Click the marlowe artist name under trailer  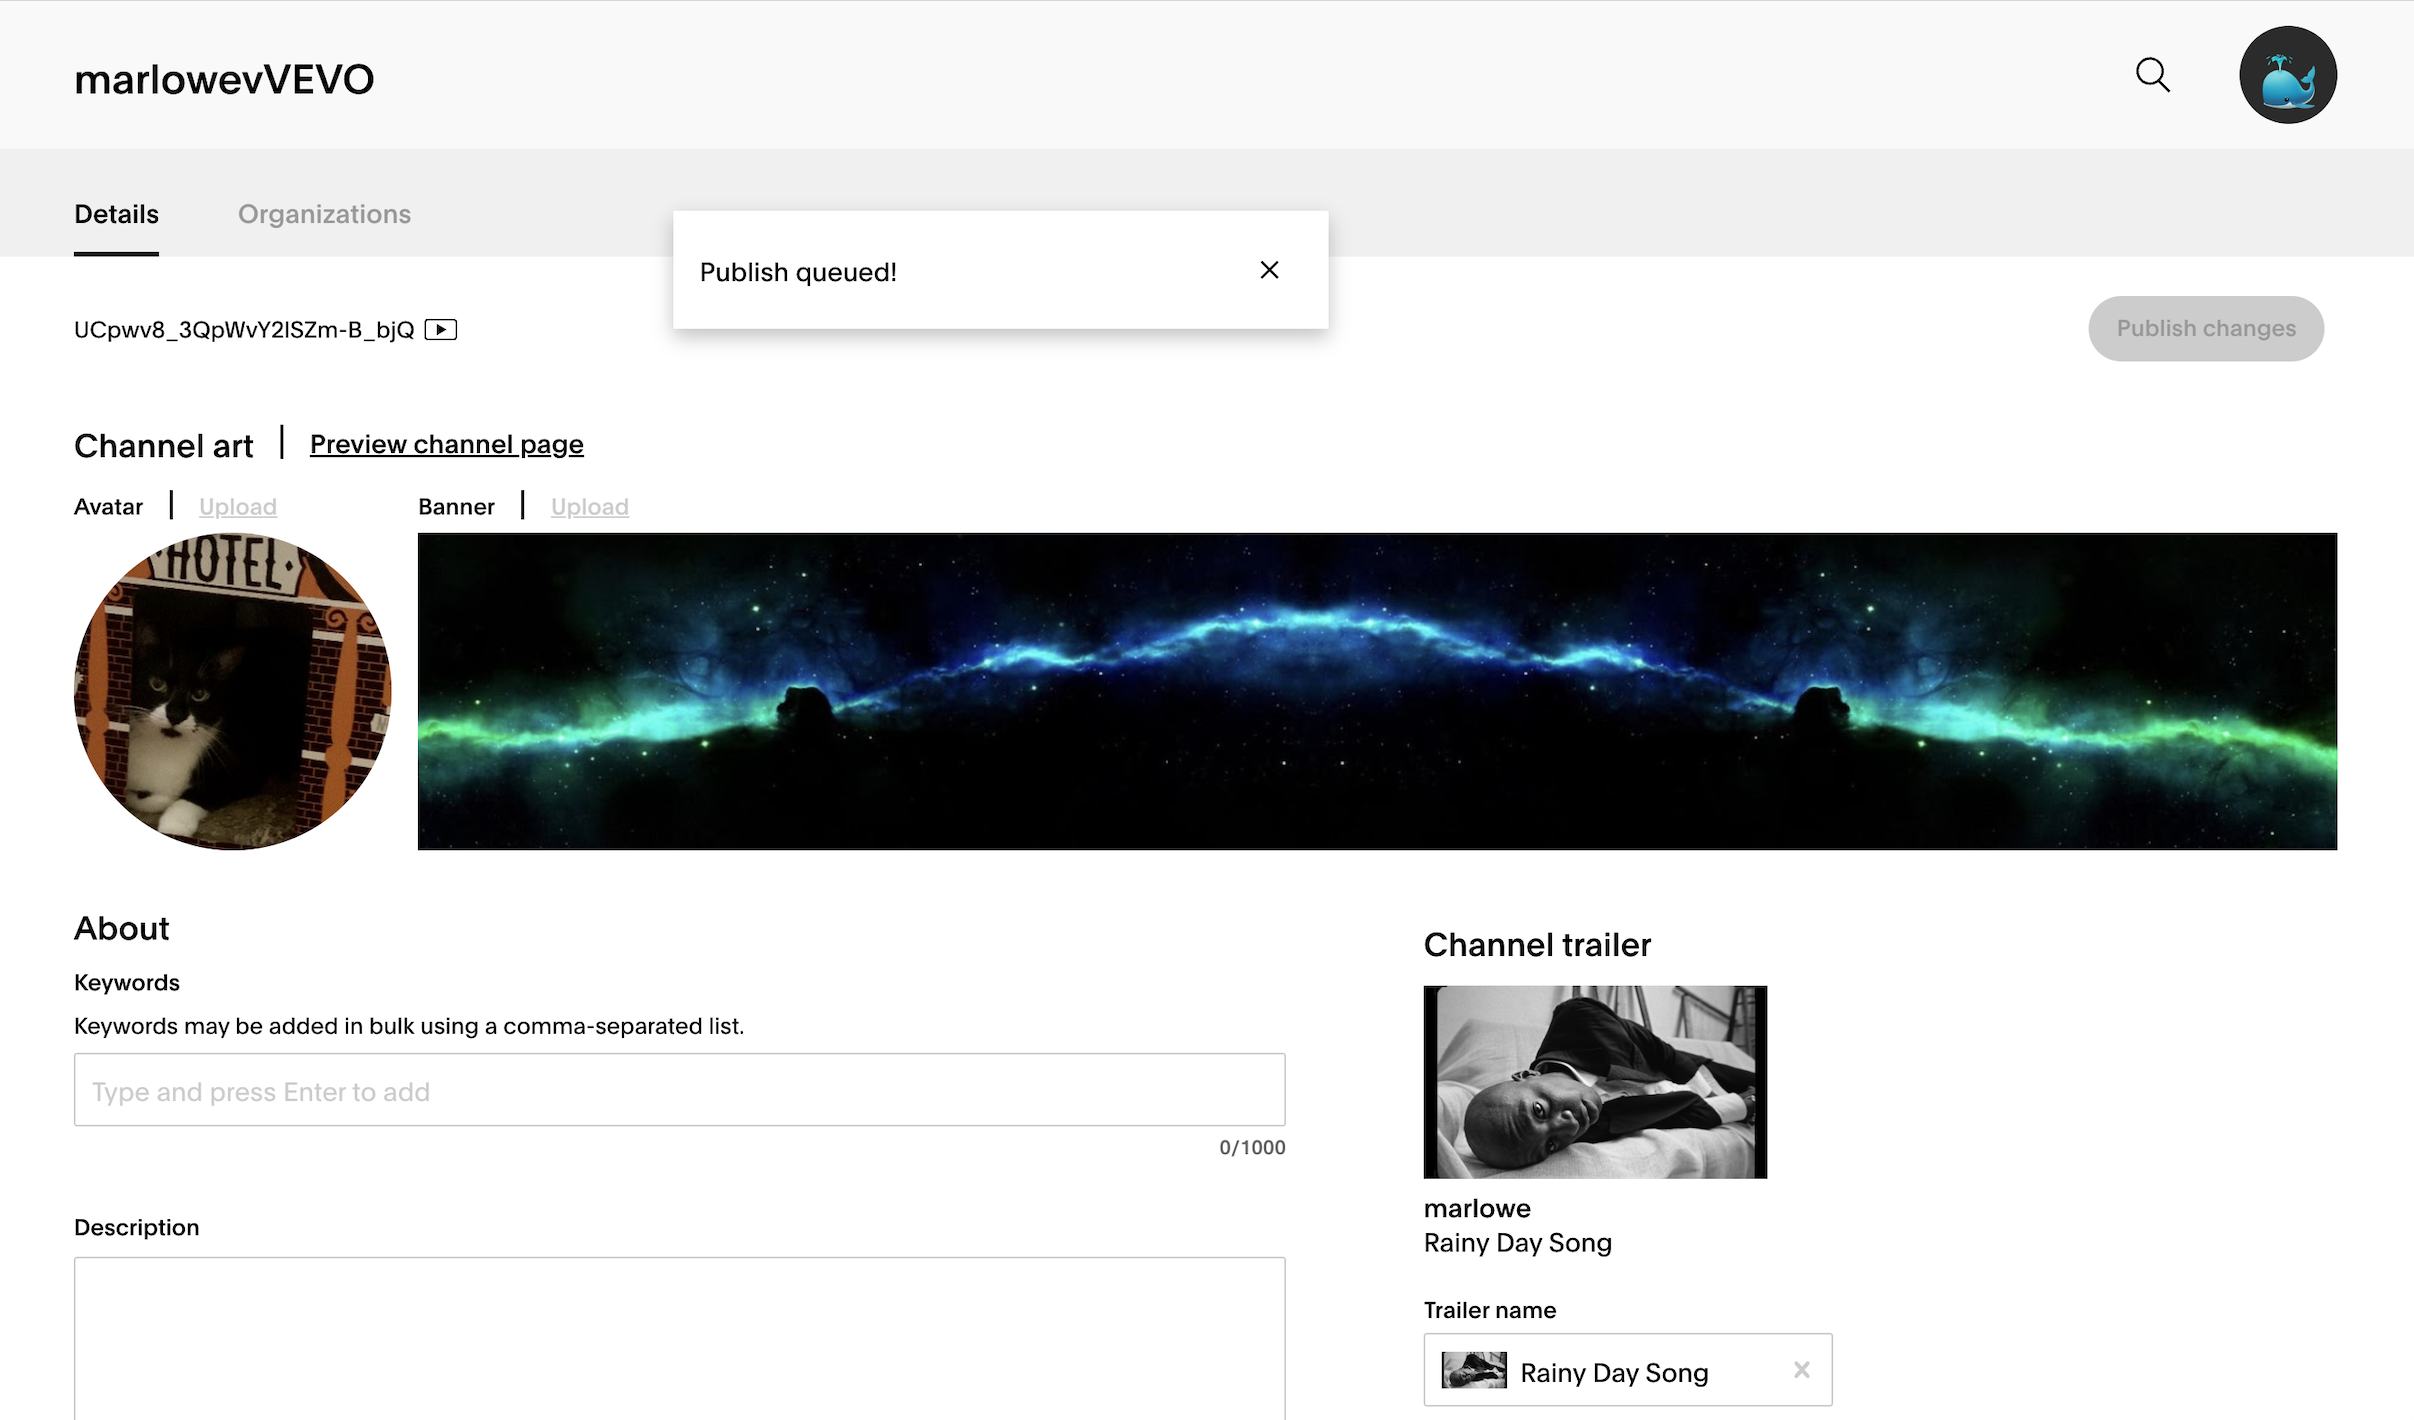[1477, 1208]
